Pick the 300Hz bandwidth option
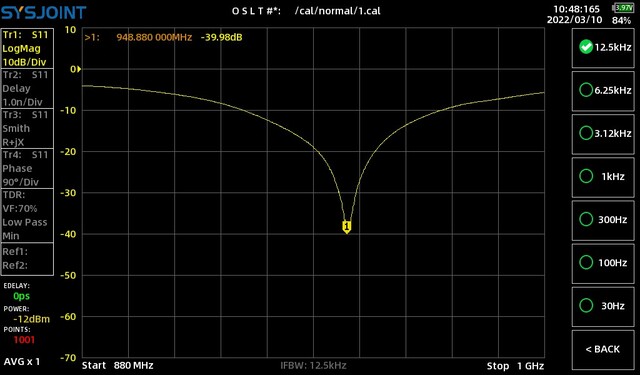 point(603,220)
